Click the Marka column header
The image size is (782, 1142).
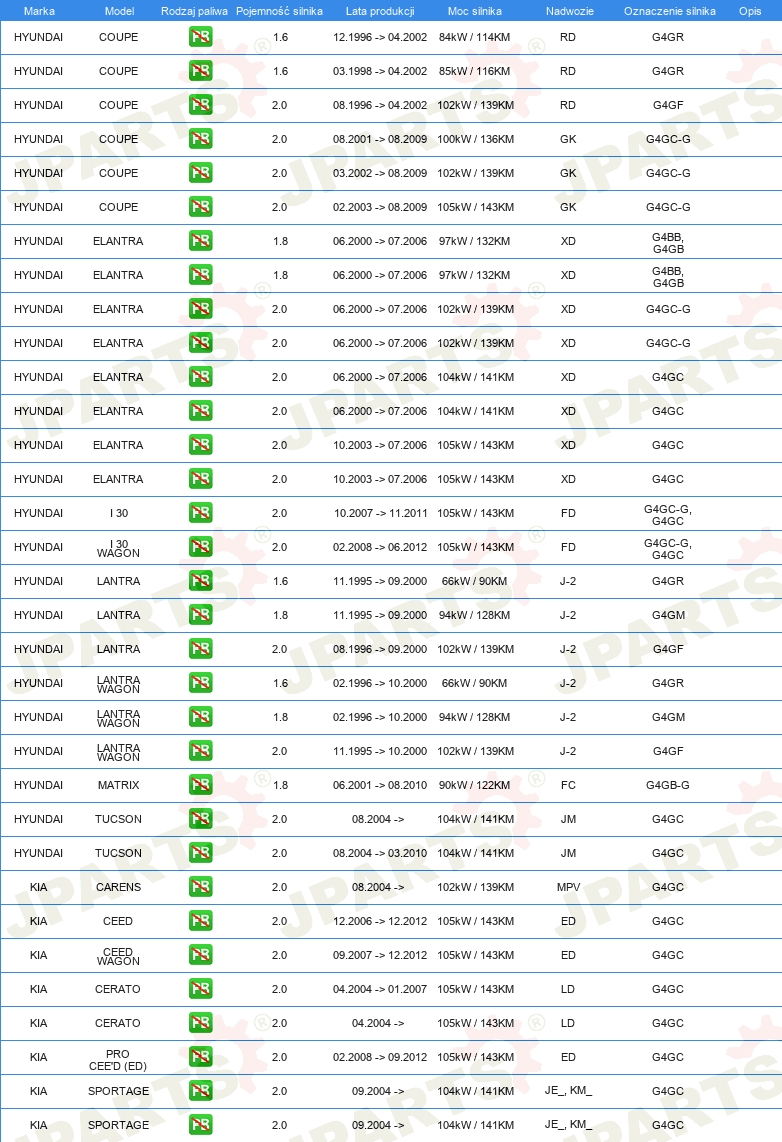tap(39, 11)
